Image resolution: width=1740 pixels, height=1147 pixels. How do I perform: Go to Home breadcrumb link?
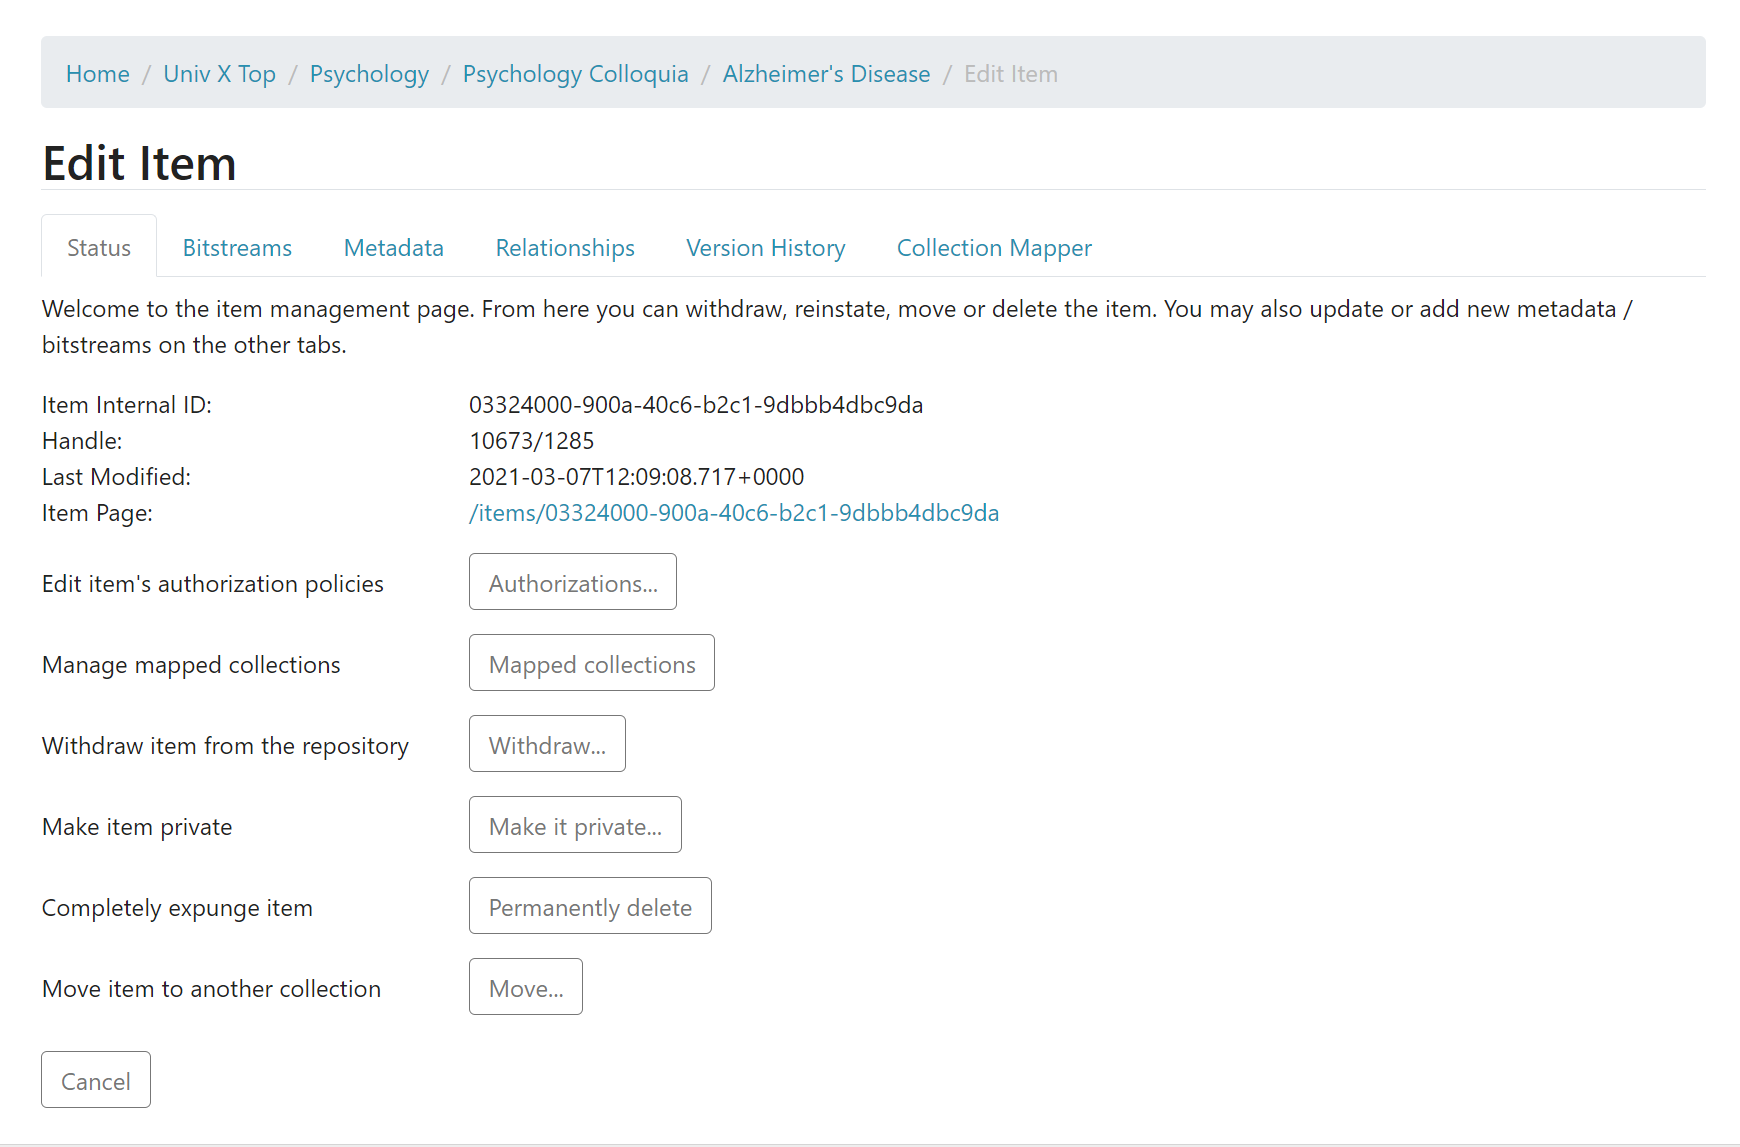[97, 74]
